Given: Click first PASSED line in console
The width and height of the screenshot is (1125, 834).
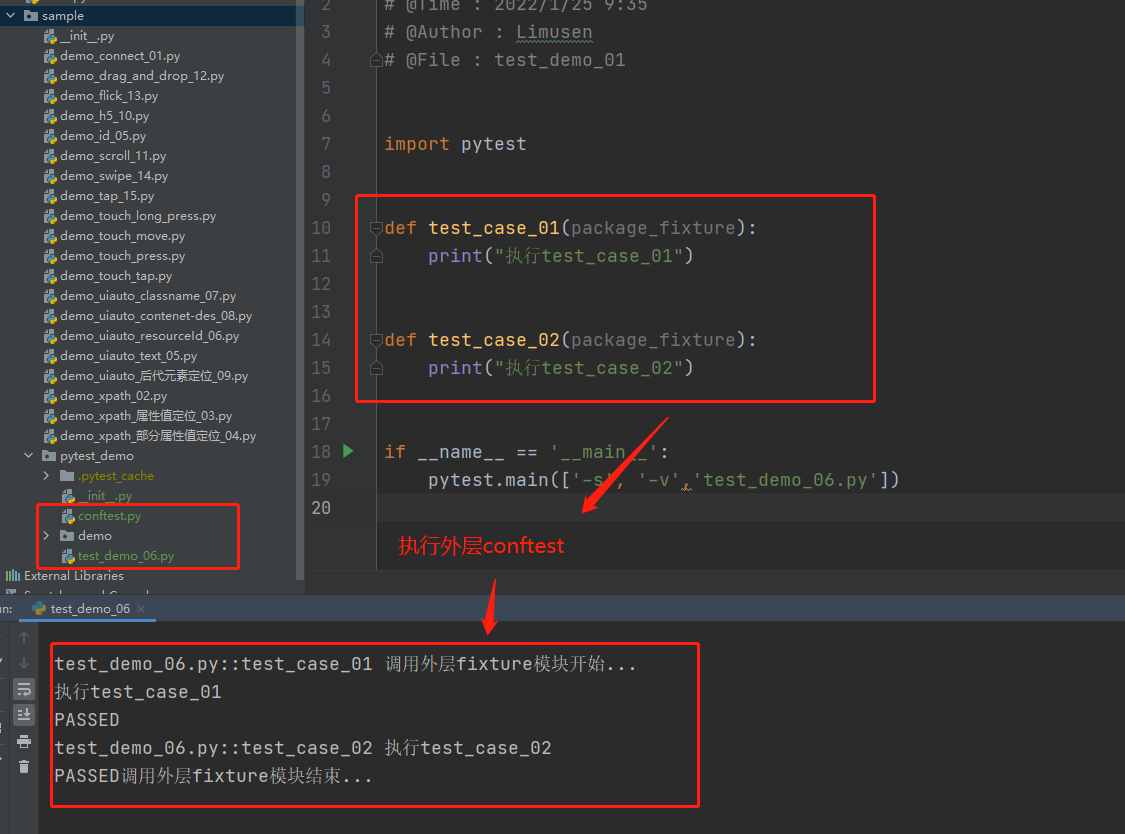Looking at the screenshot, I should tap(87, 720).
